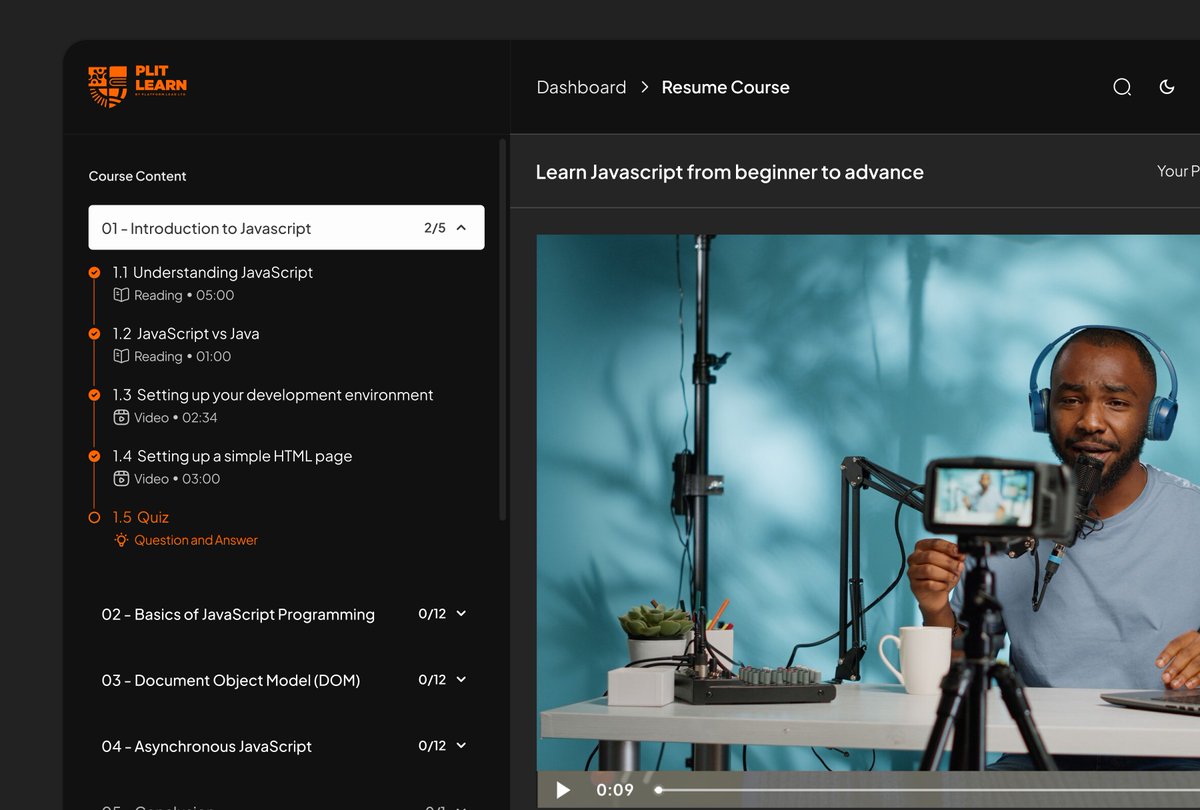
Task: Select 02 - Basics of JavaScript Programming title
Action: click(x=238, y=614)
